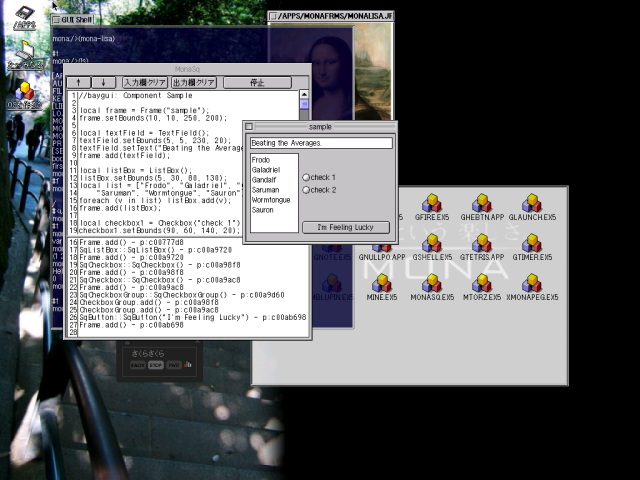Open the OSを作ろう cubes desktop icon
This screenshot has height=480, width=640.
24,96
